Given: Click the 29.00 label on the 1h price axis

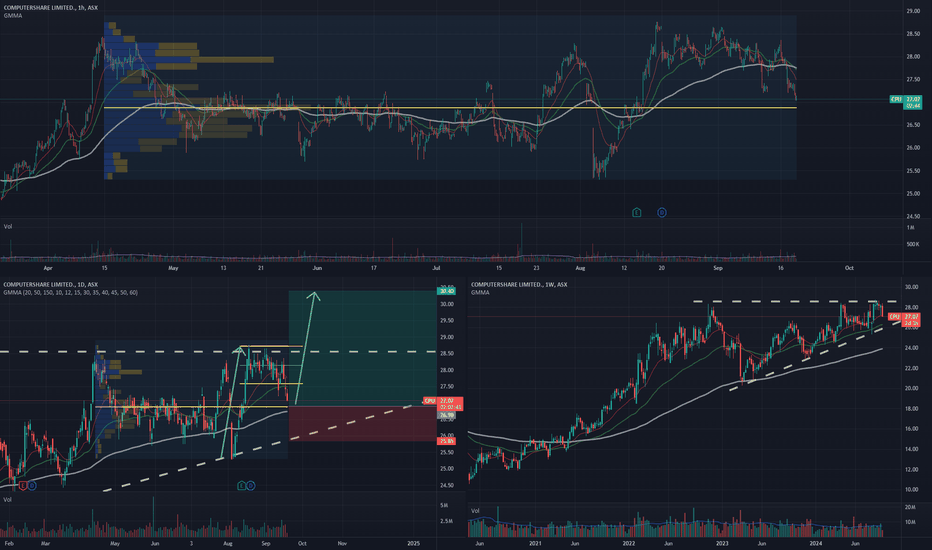Looking at the screenshot, I should click(913, 11).
